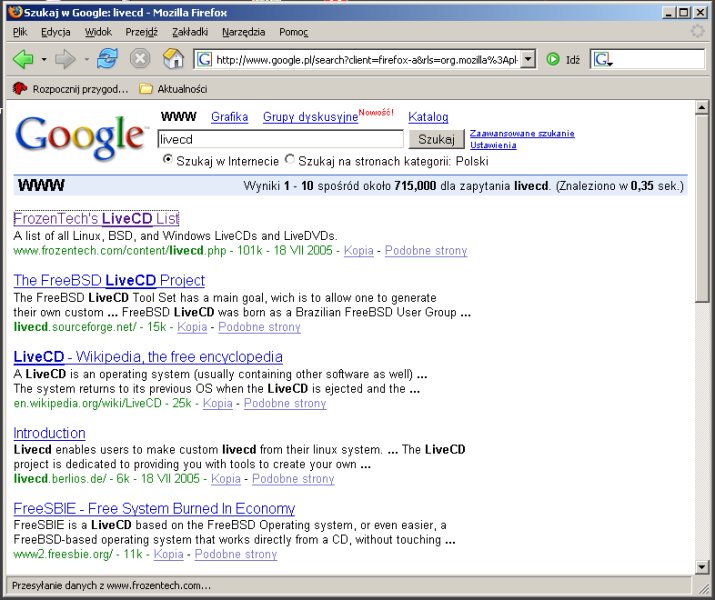This screenshot has width=715, height=600.
Task: Open the Rozpocznij przygod... bookmark
Action: (71, 88)
